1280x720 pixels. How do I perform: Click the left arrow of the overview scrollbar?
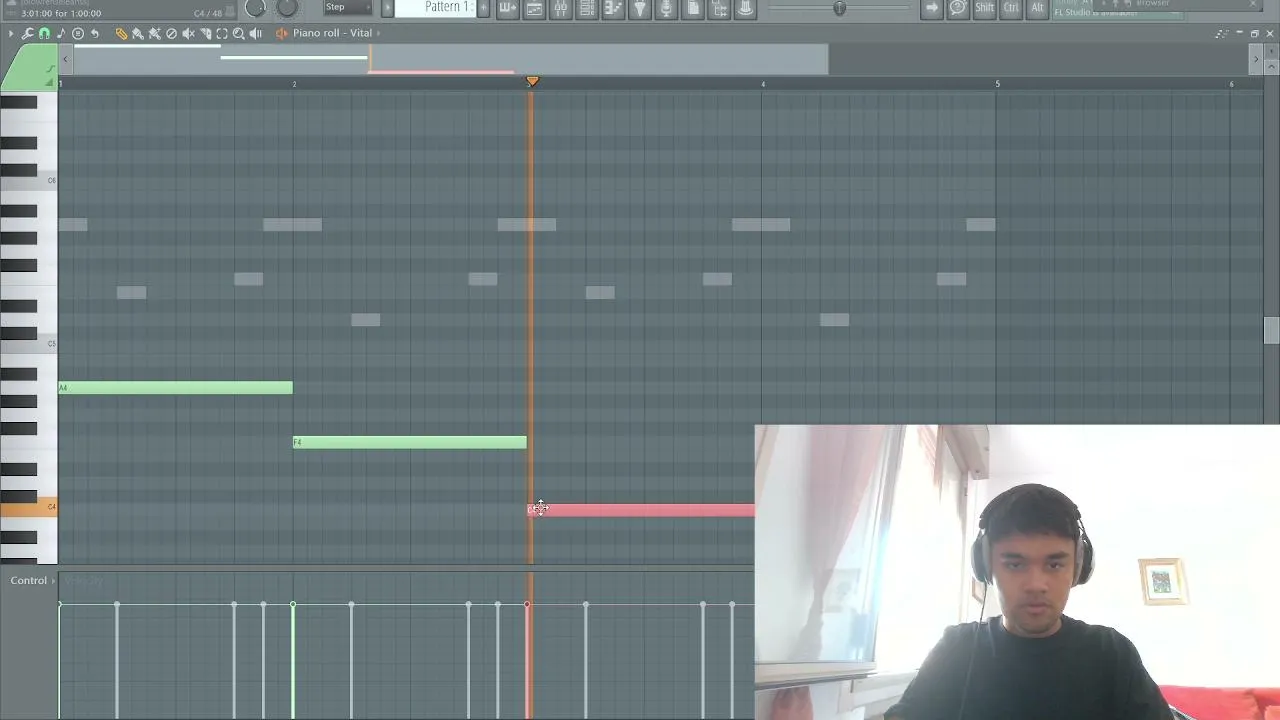(65, 60)
